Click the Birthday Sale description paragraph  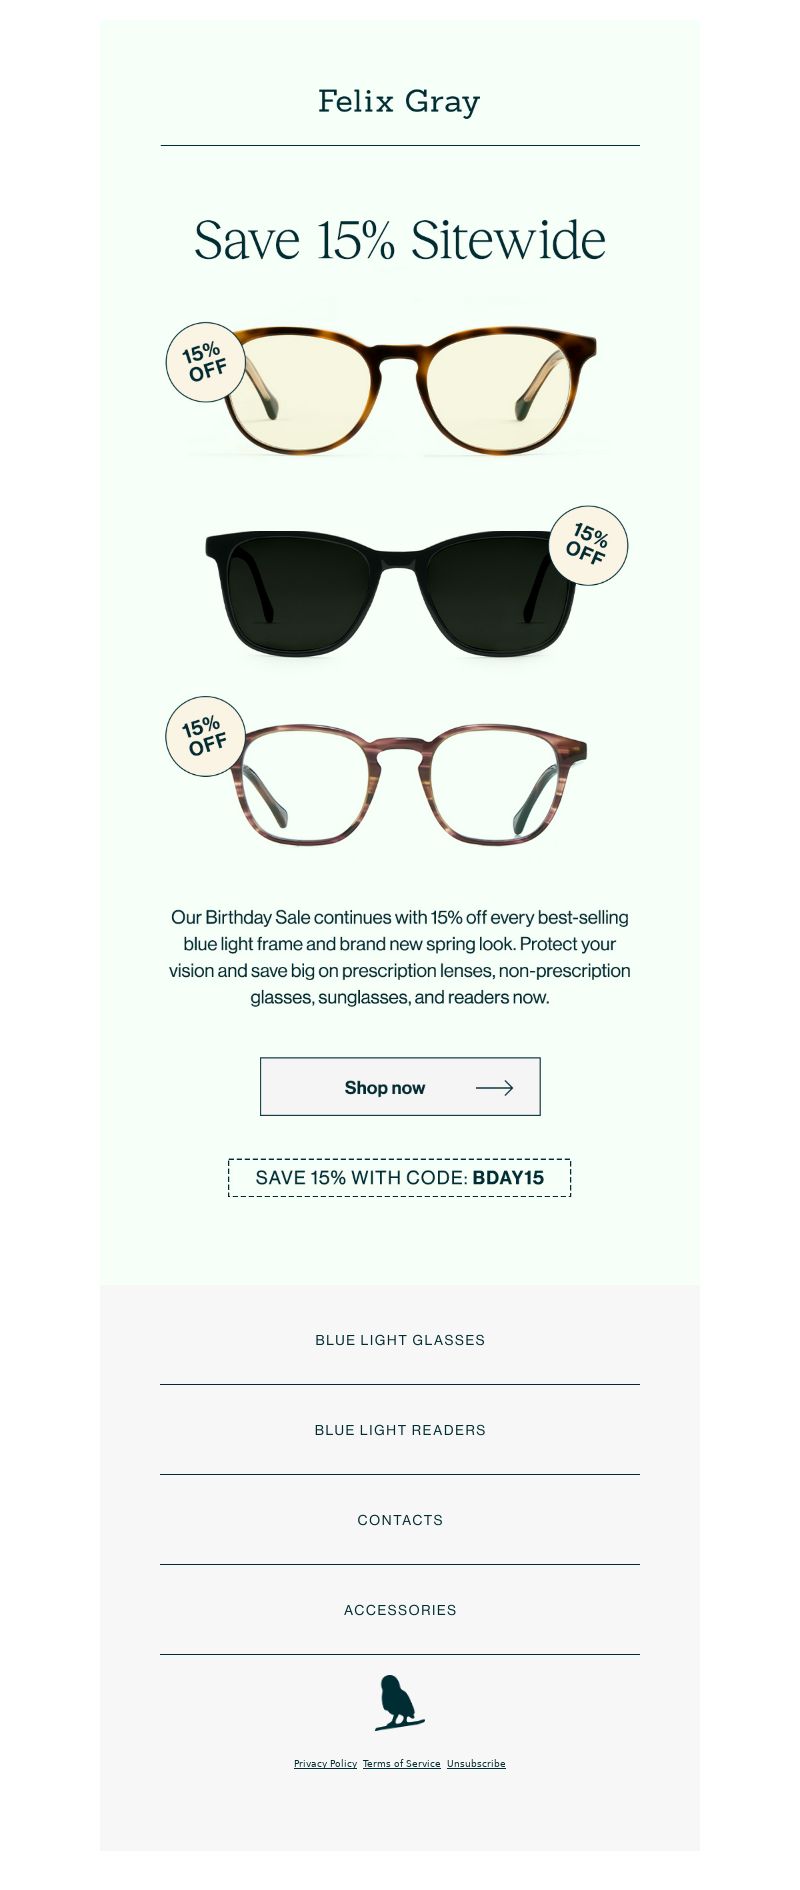click(x=400, y=957)
